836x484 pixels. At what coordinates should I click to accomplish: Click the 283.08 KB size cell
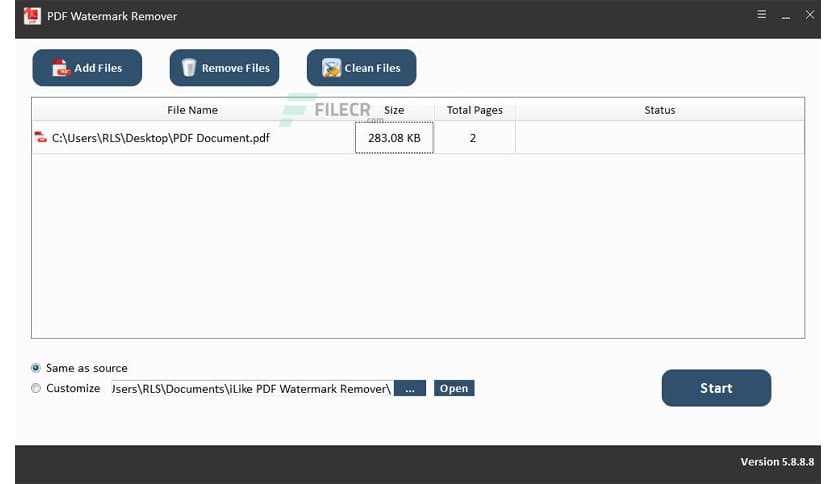click(395, 138)
